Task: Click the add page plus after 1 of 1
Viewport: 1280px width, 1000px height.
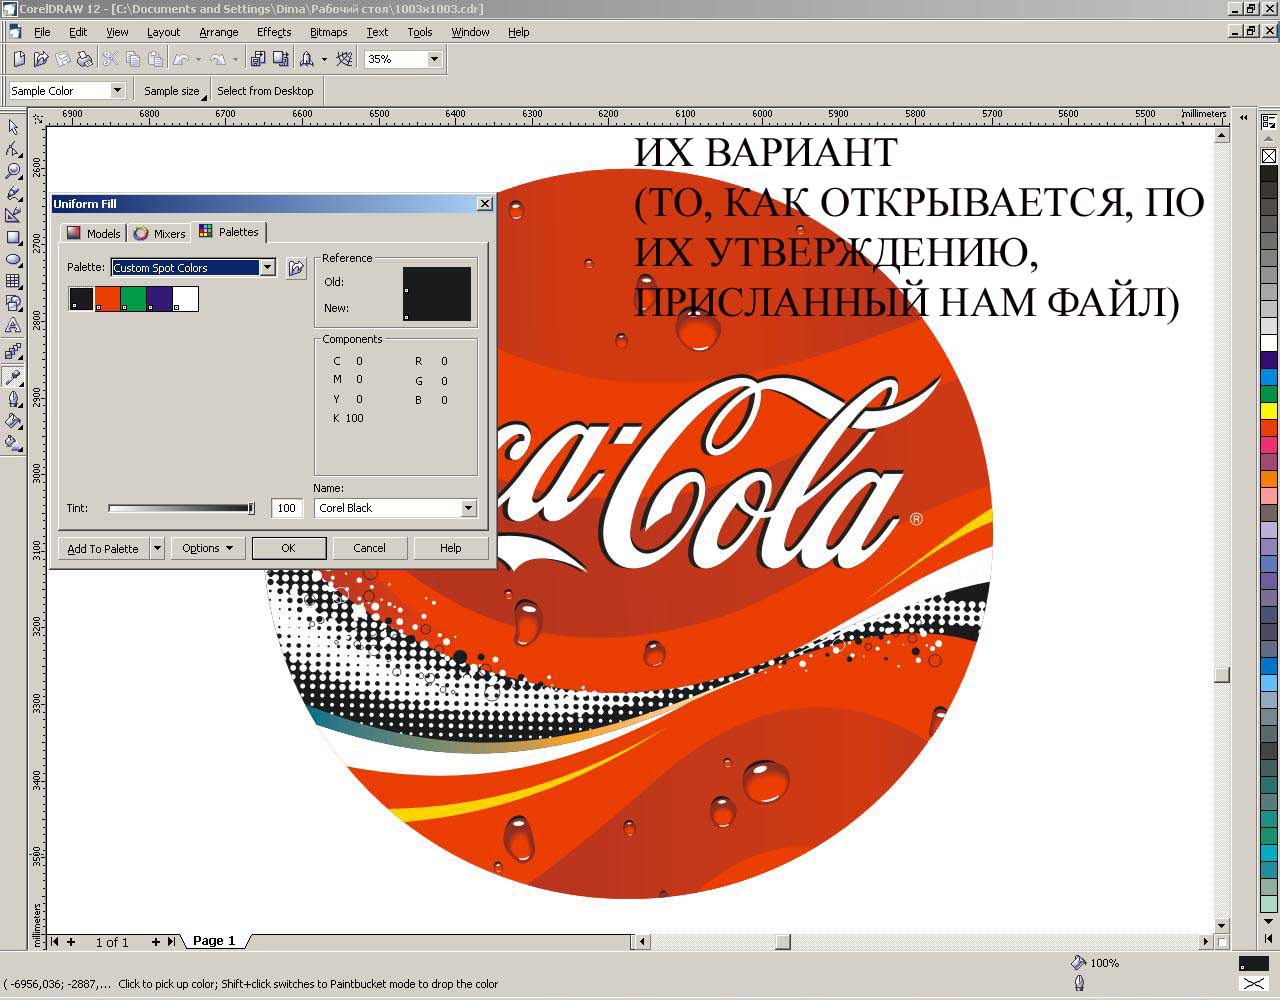Action: point(155,942)
